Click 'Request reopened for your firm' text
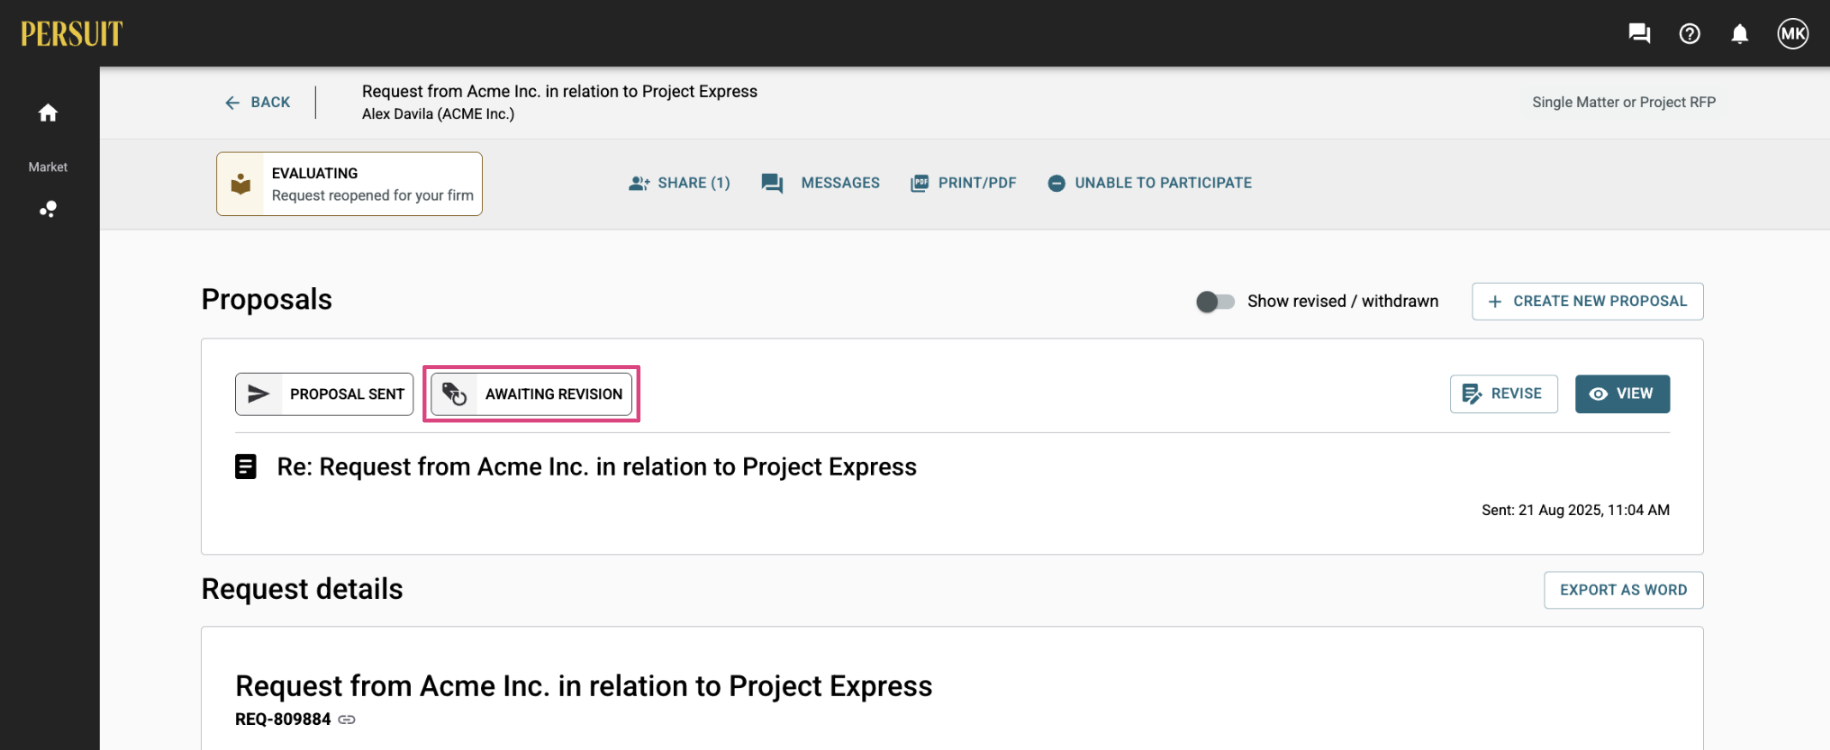Screen dimensions: 1830x750 (x=373, y=196)
